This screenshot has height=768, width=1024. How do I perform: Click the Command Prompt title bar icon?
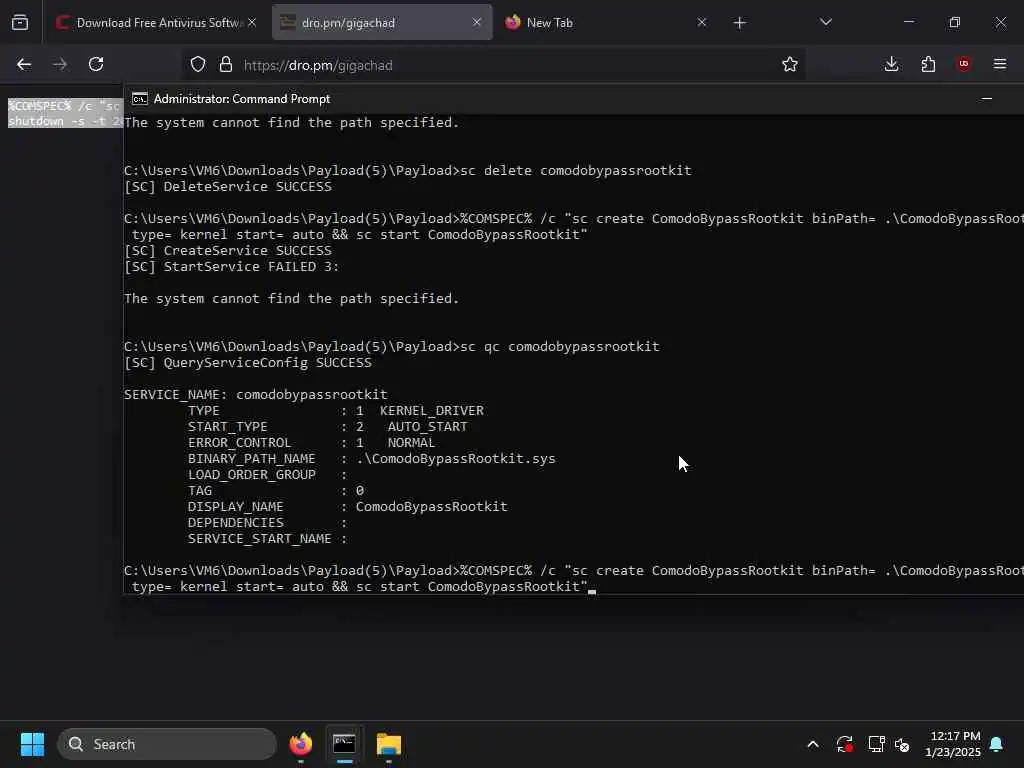(140, 99)
